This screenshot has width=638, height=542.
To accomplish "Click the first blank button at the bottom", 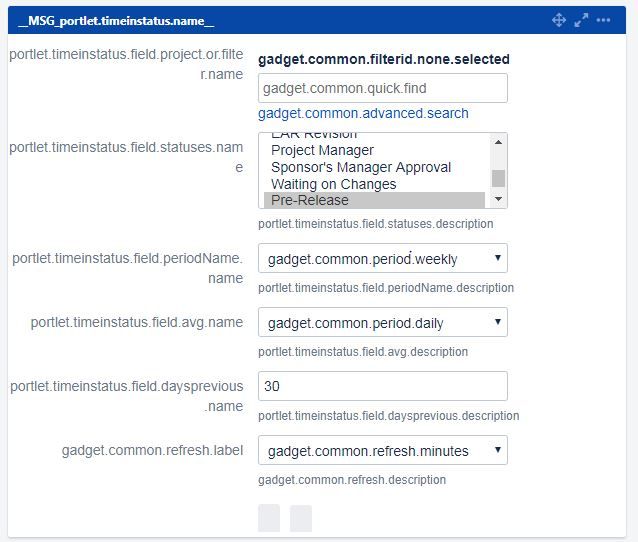I will [269, 518].
